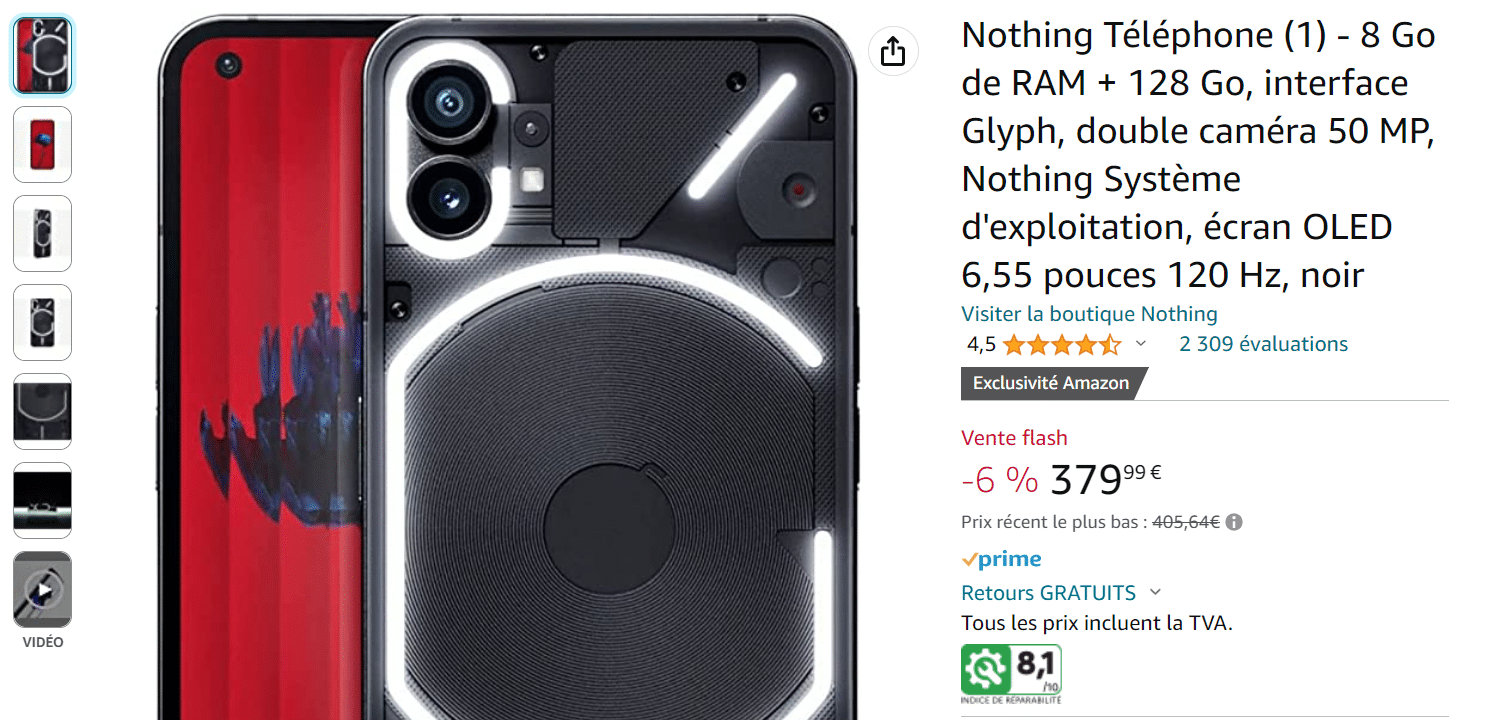Select the fourth thumbnail of glyph back
Viewport: 1486px width, 720px height.
pos(42,323)
